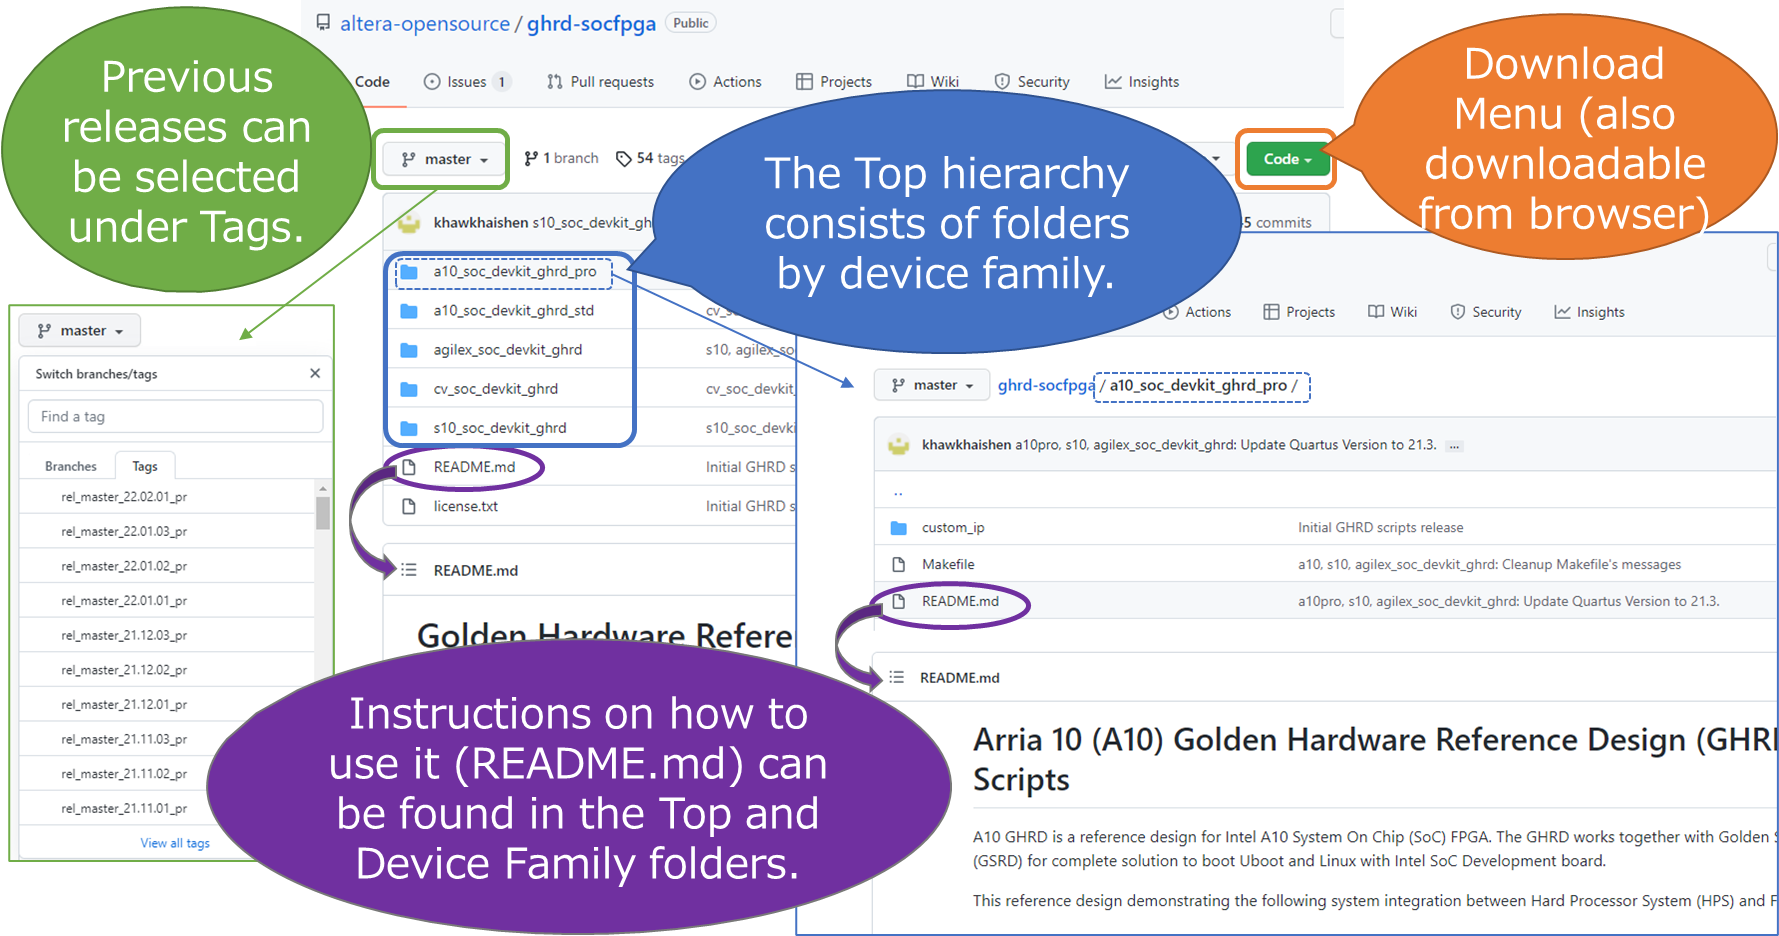
Task: Click the Makefile file icon
Action: pos(898,565)
